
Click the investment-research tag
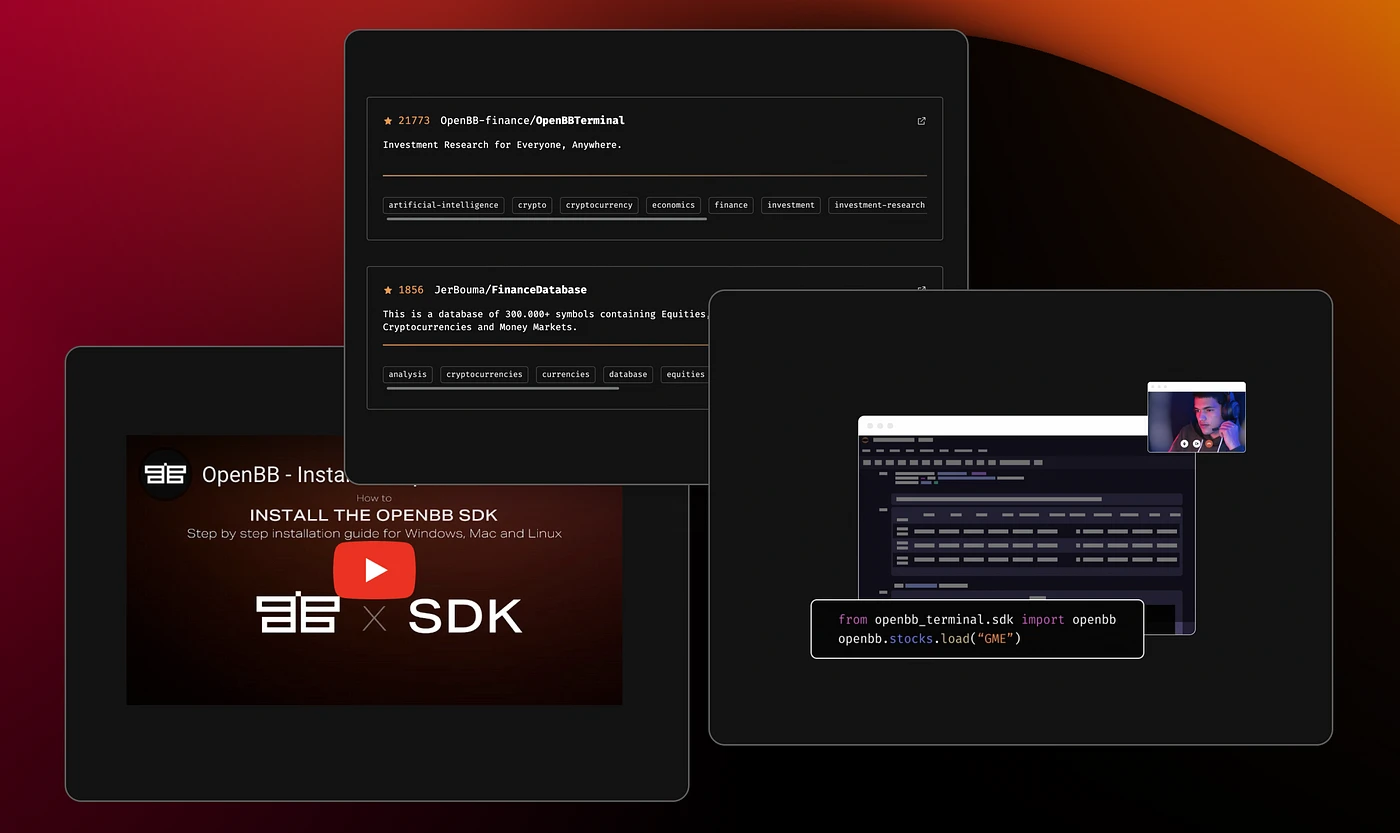coord(879,205)
